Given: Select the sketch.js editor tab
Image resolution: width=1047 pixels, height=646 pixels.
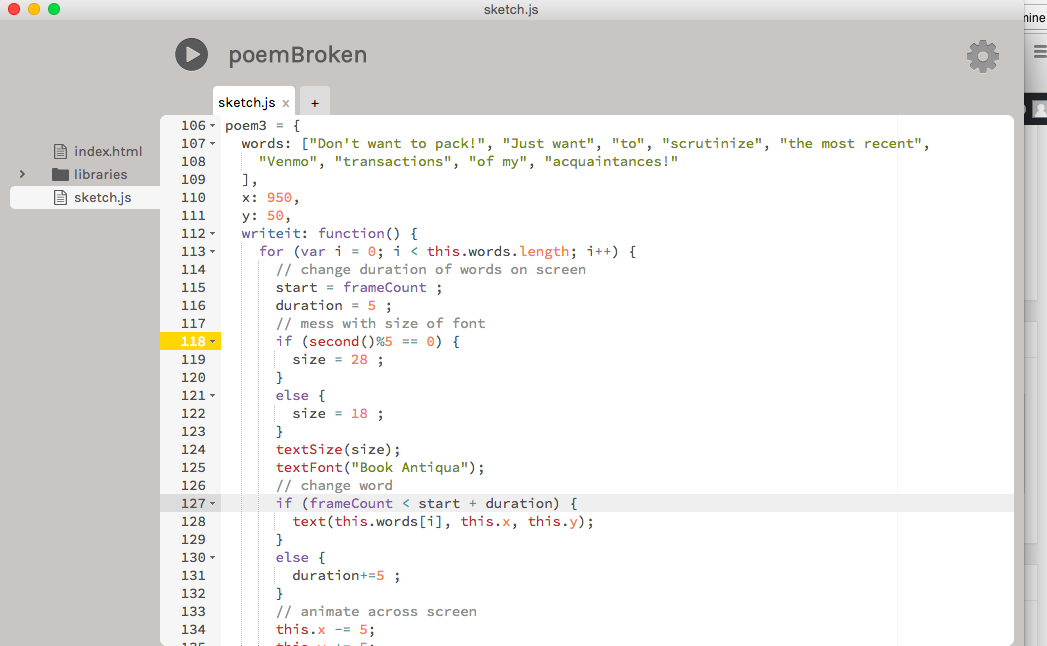Looking at the screenshot, I should 246,102.
